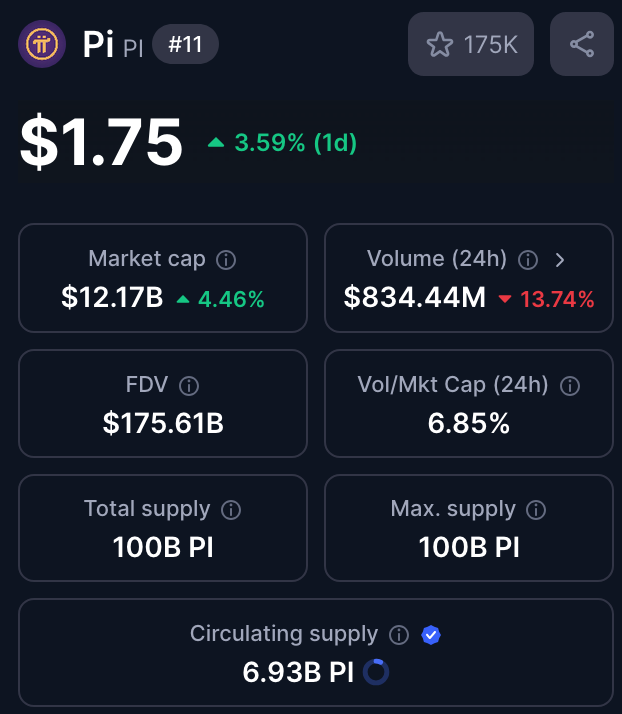Expand Volume (24h) details chevron
This screenshot has width=622, height=714.
560,260
